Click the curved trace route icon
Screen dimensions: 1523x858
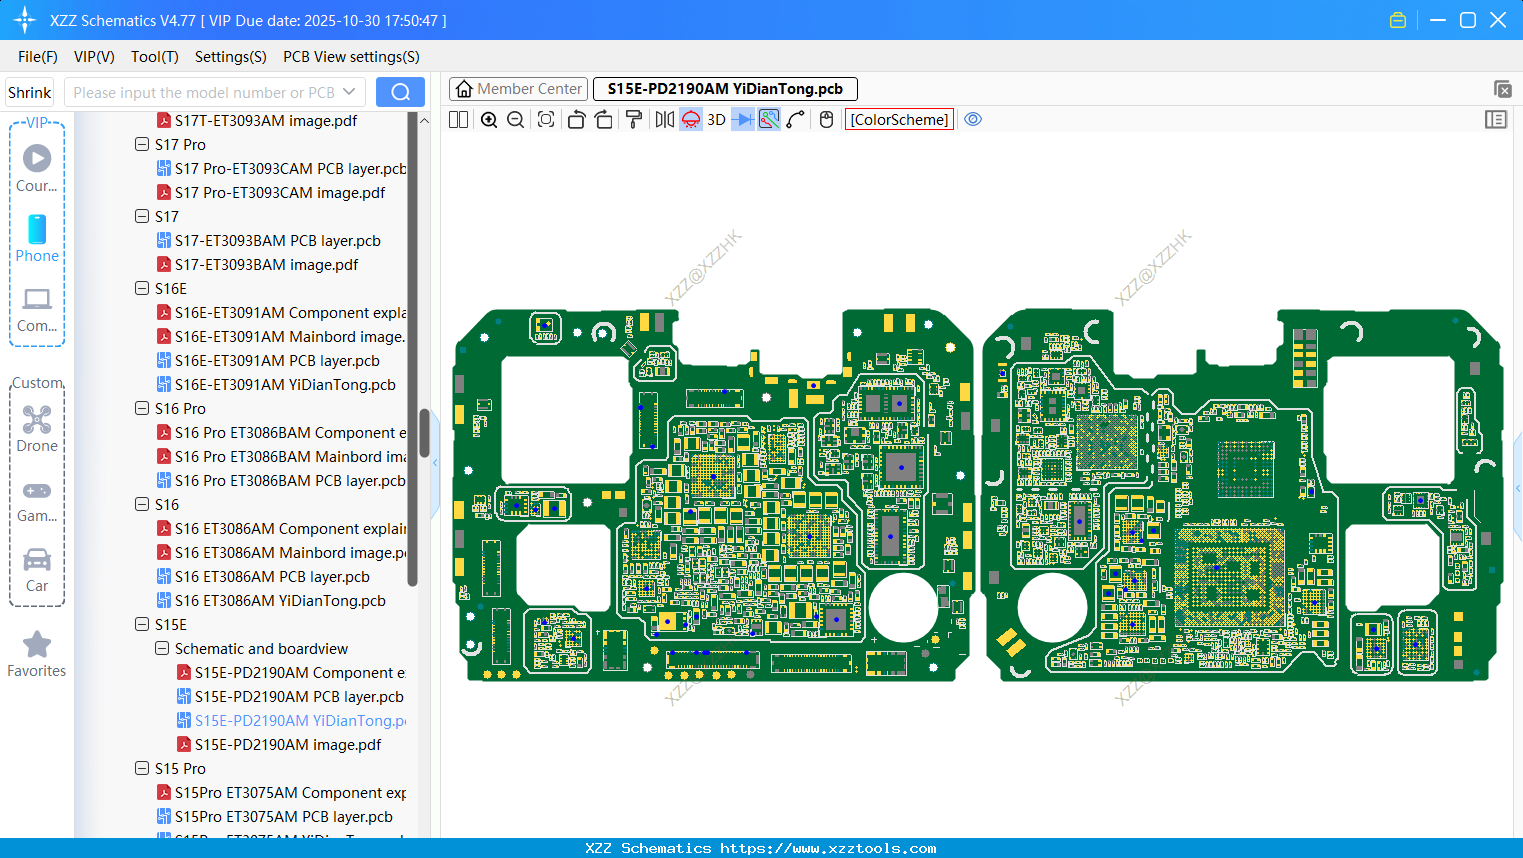tap(796, 120)
